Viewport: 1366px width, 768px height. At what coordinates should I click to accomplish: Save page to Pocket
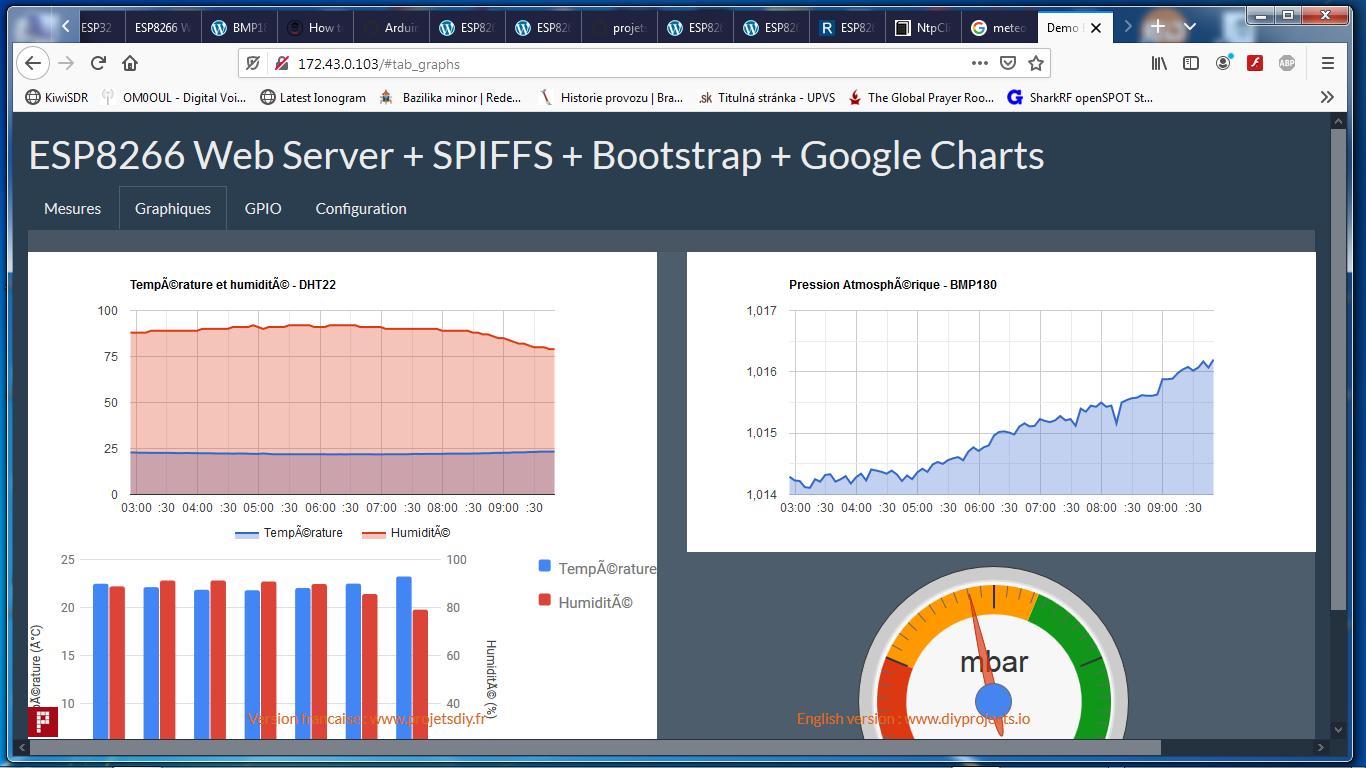click(x=1008, y=63)
